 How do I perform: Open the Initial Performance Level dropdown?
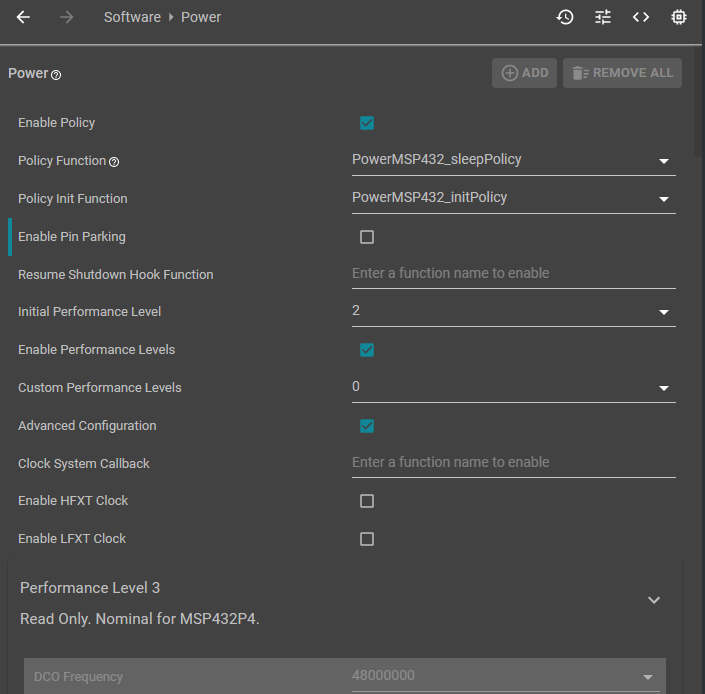coord(513,311)
